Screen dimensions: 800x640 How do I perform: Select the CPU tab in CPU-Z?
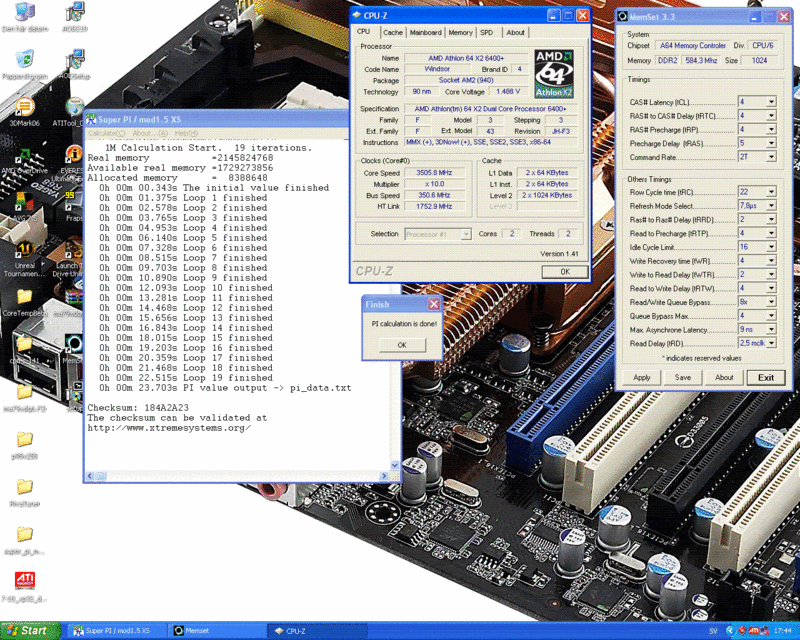[x=364, y=32]
